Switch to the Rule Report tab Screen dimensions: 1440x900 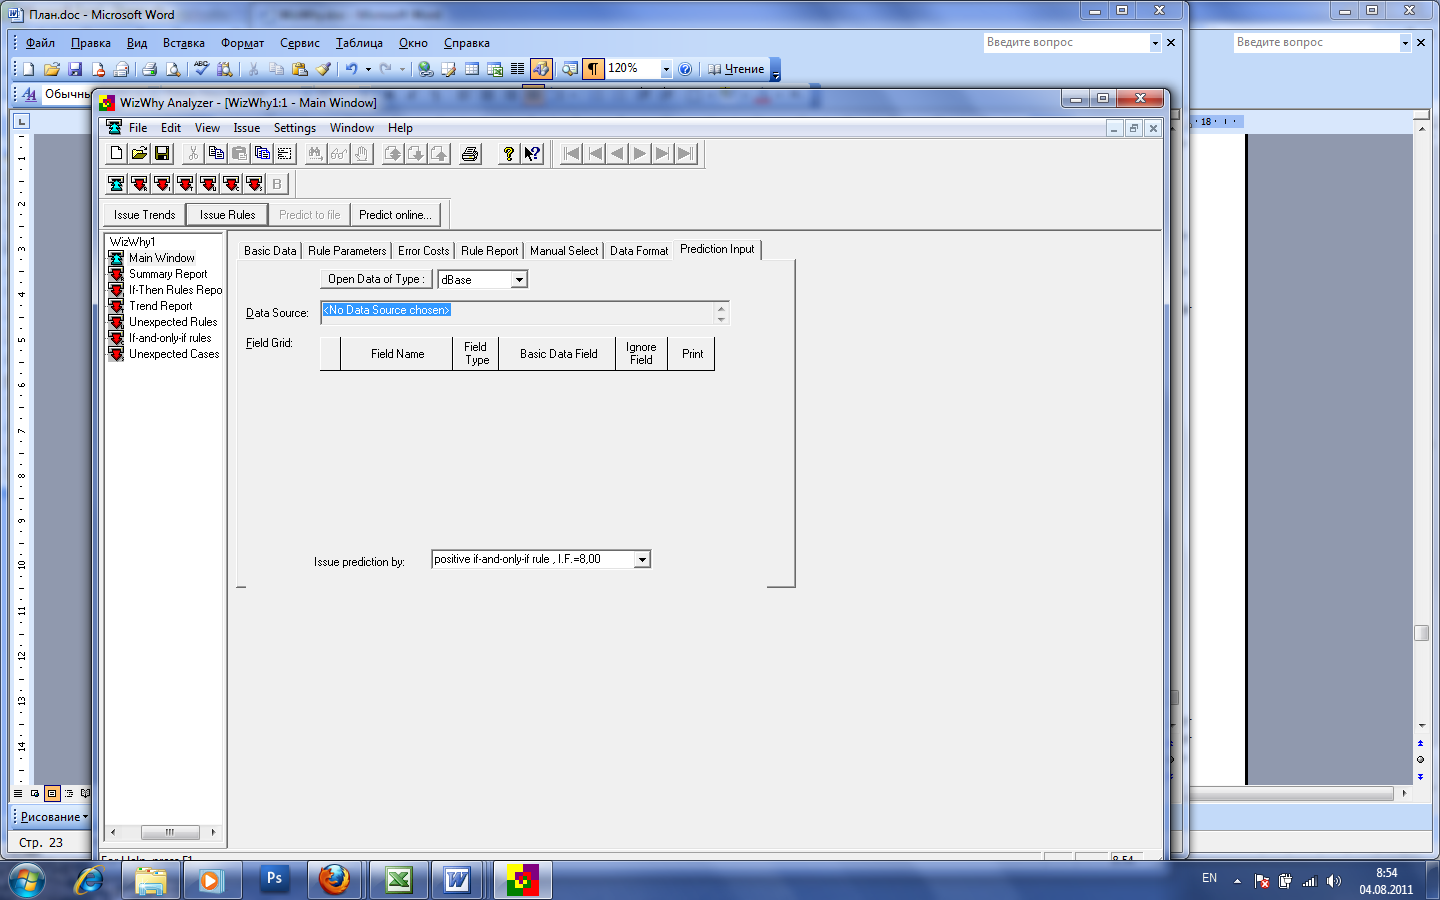489,251
